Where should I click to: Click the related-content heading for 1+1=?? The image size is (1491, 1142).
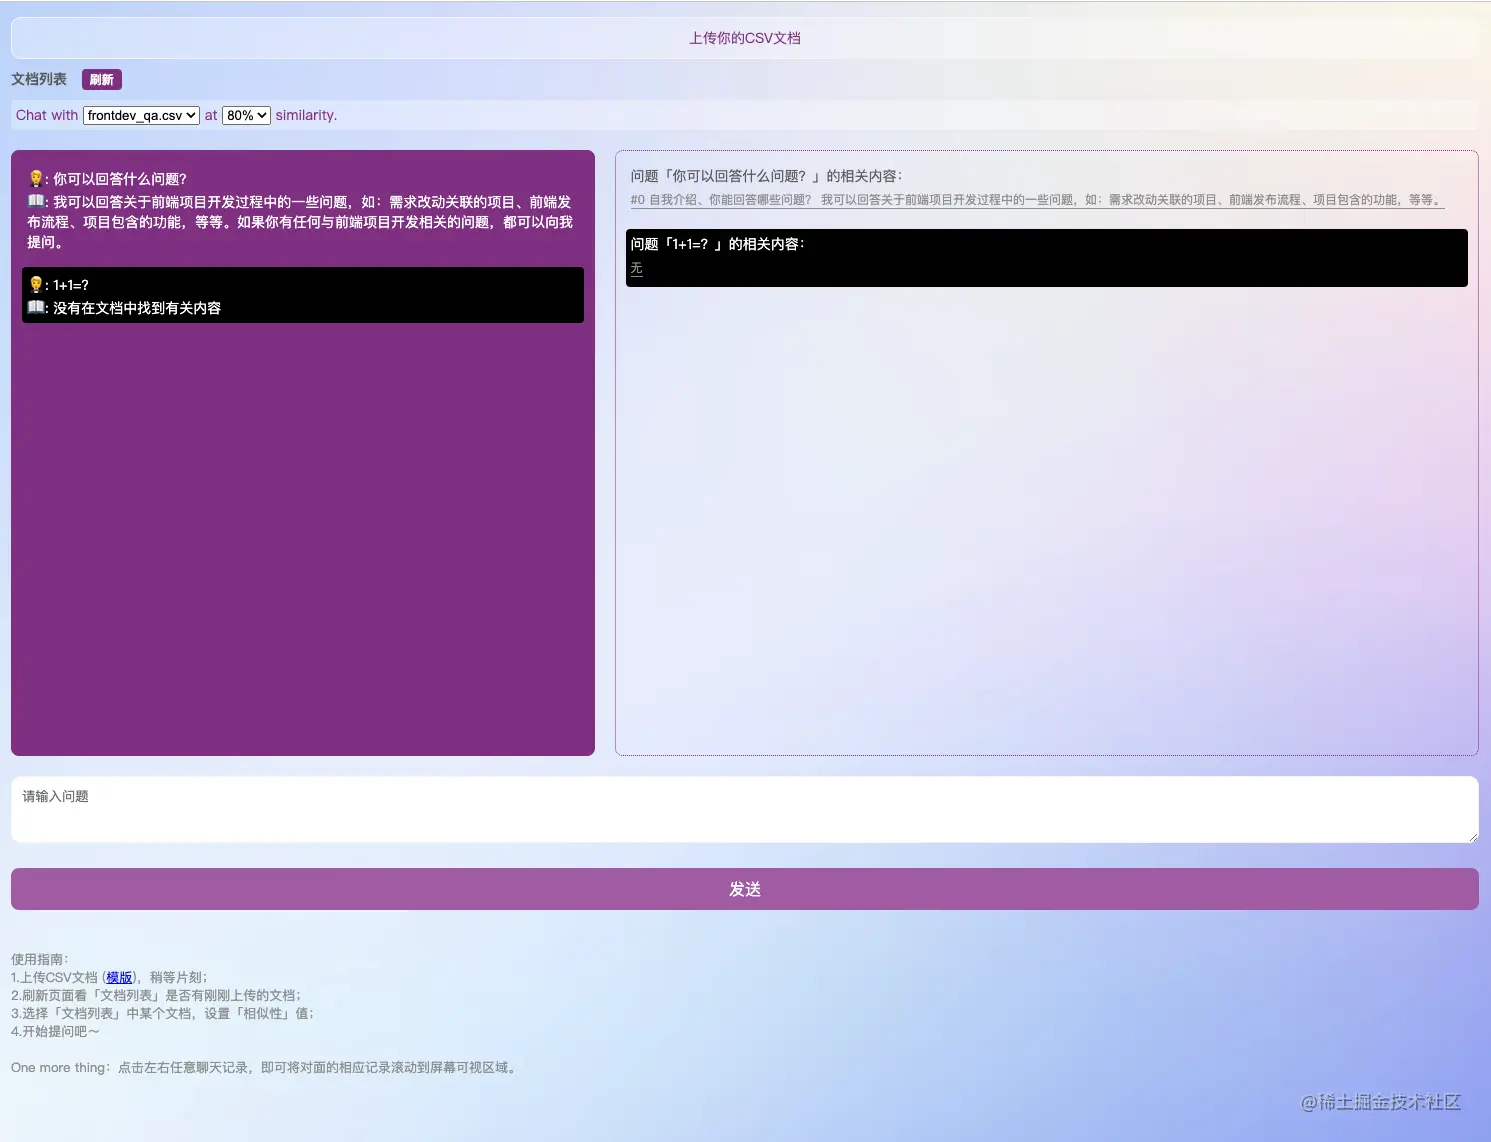717,244
